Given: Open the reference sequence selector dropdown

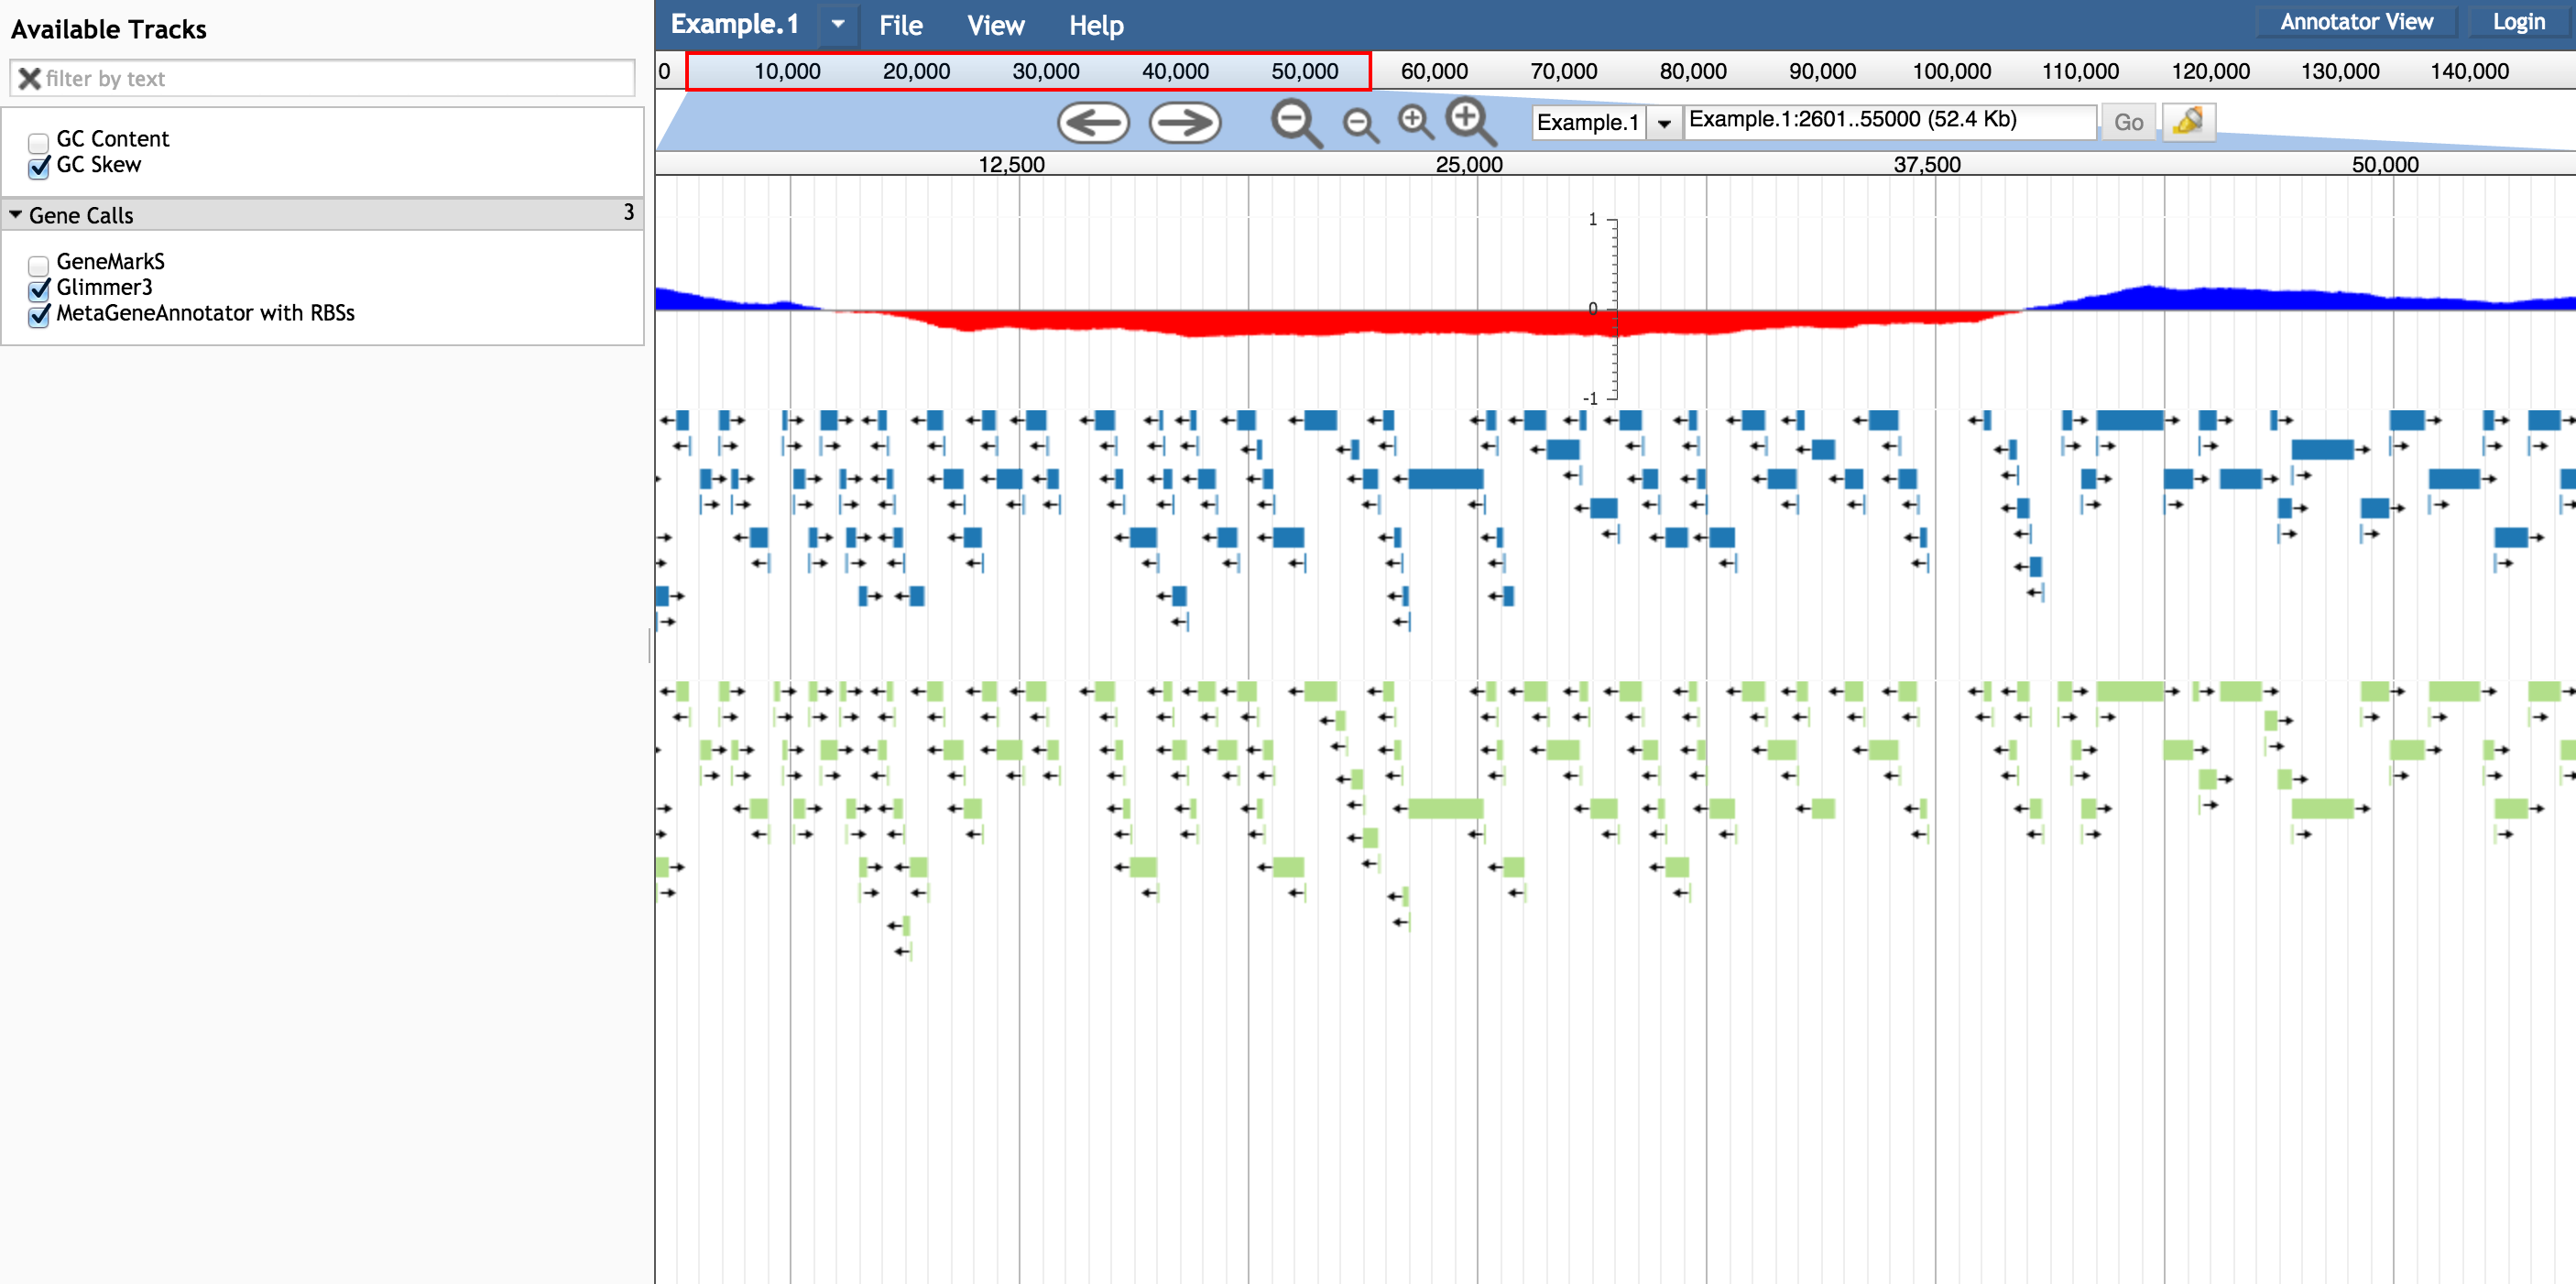Looking at the screenshot, I should point(1664,123).
